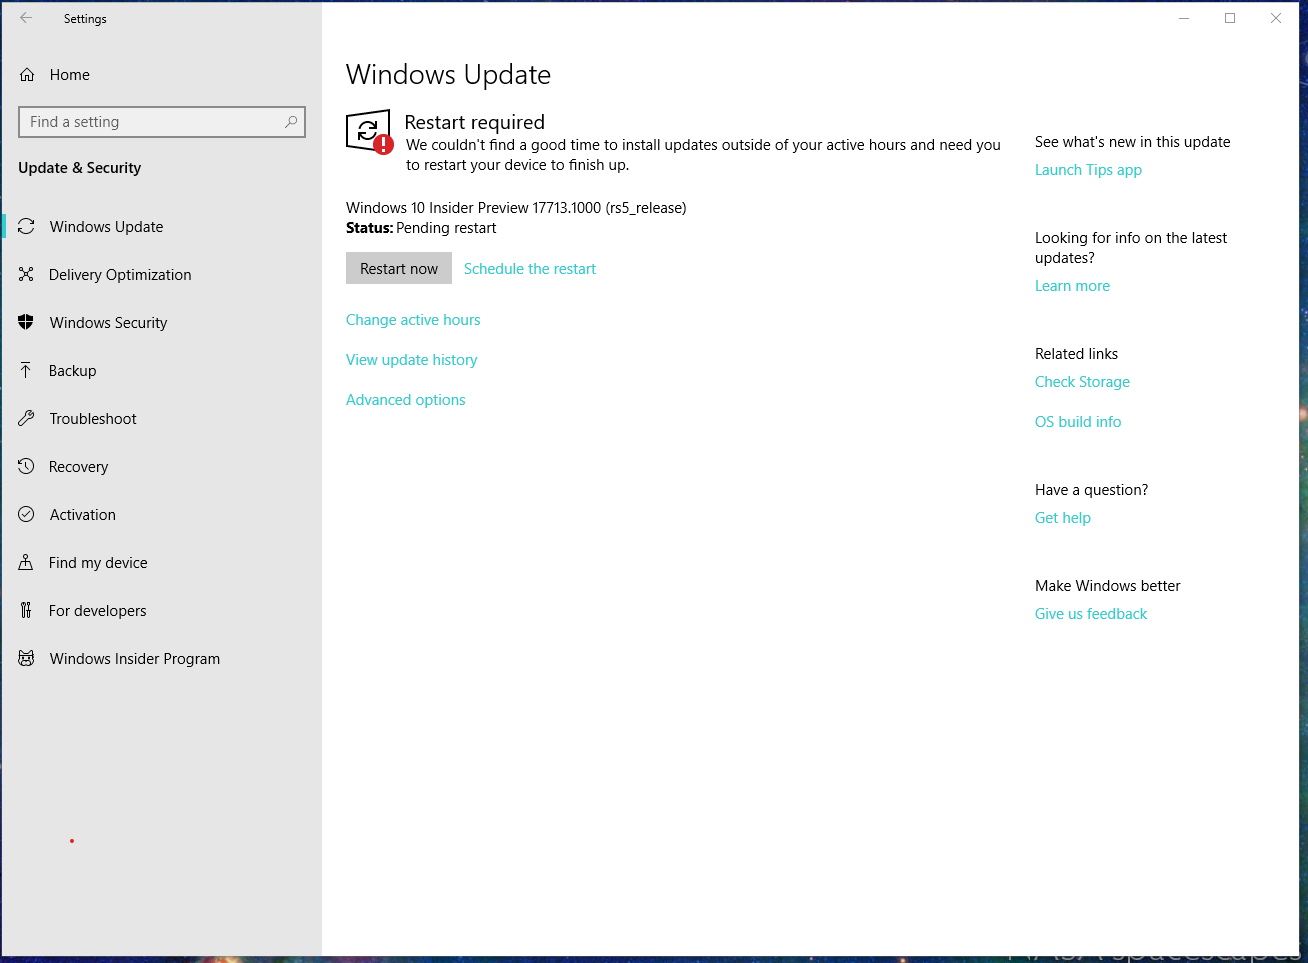Click the Activation checkmark circle icon
1308x963 pixels.
[26, 514]
